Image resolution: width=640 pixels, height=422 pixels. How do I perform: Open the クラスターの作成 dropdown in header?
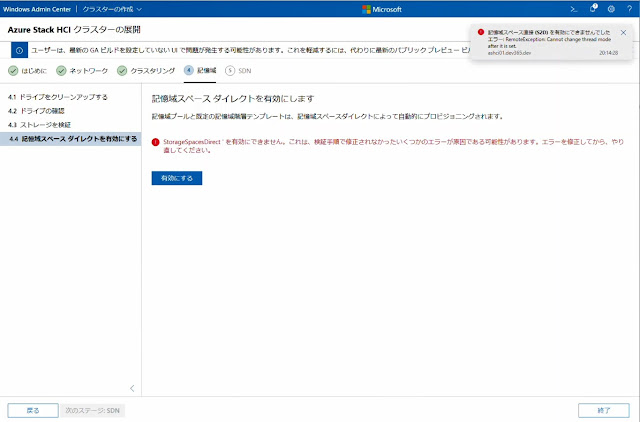(x=112, y=9)
